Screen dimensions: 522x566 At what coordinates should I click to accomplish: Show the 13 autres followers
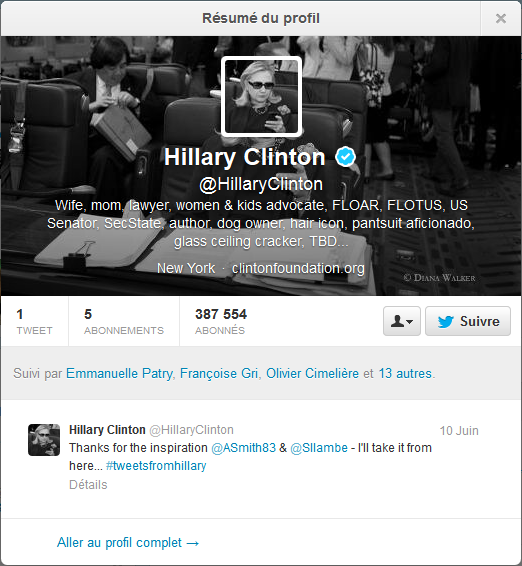(405, 374)
